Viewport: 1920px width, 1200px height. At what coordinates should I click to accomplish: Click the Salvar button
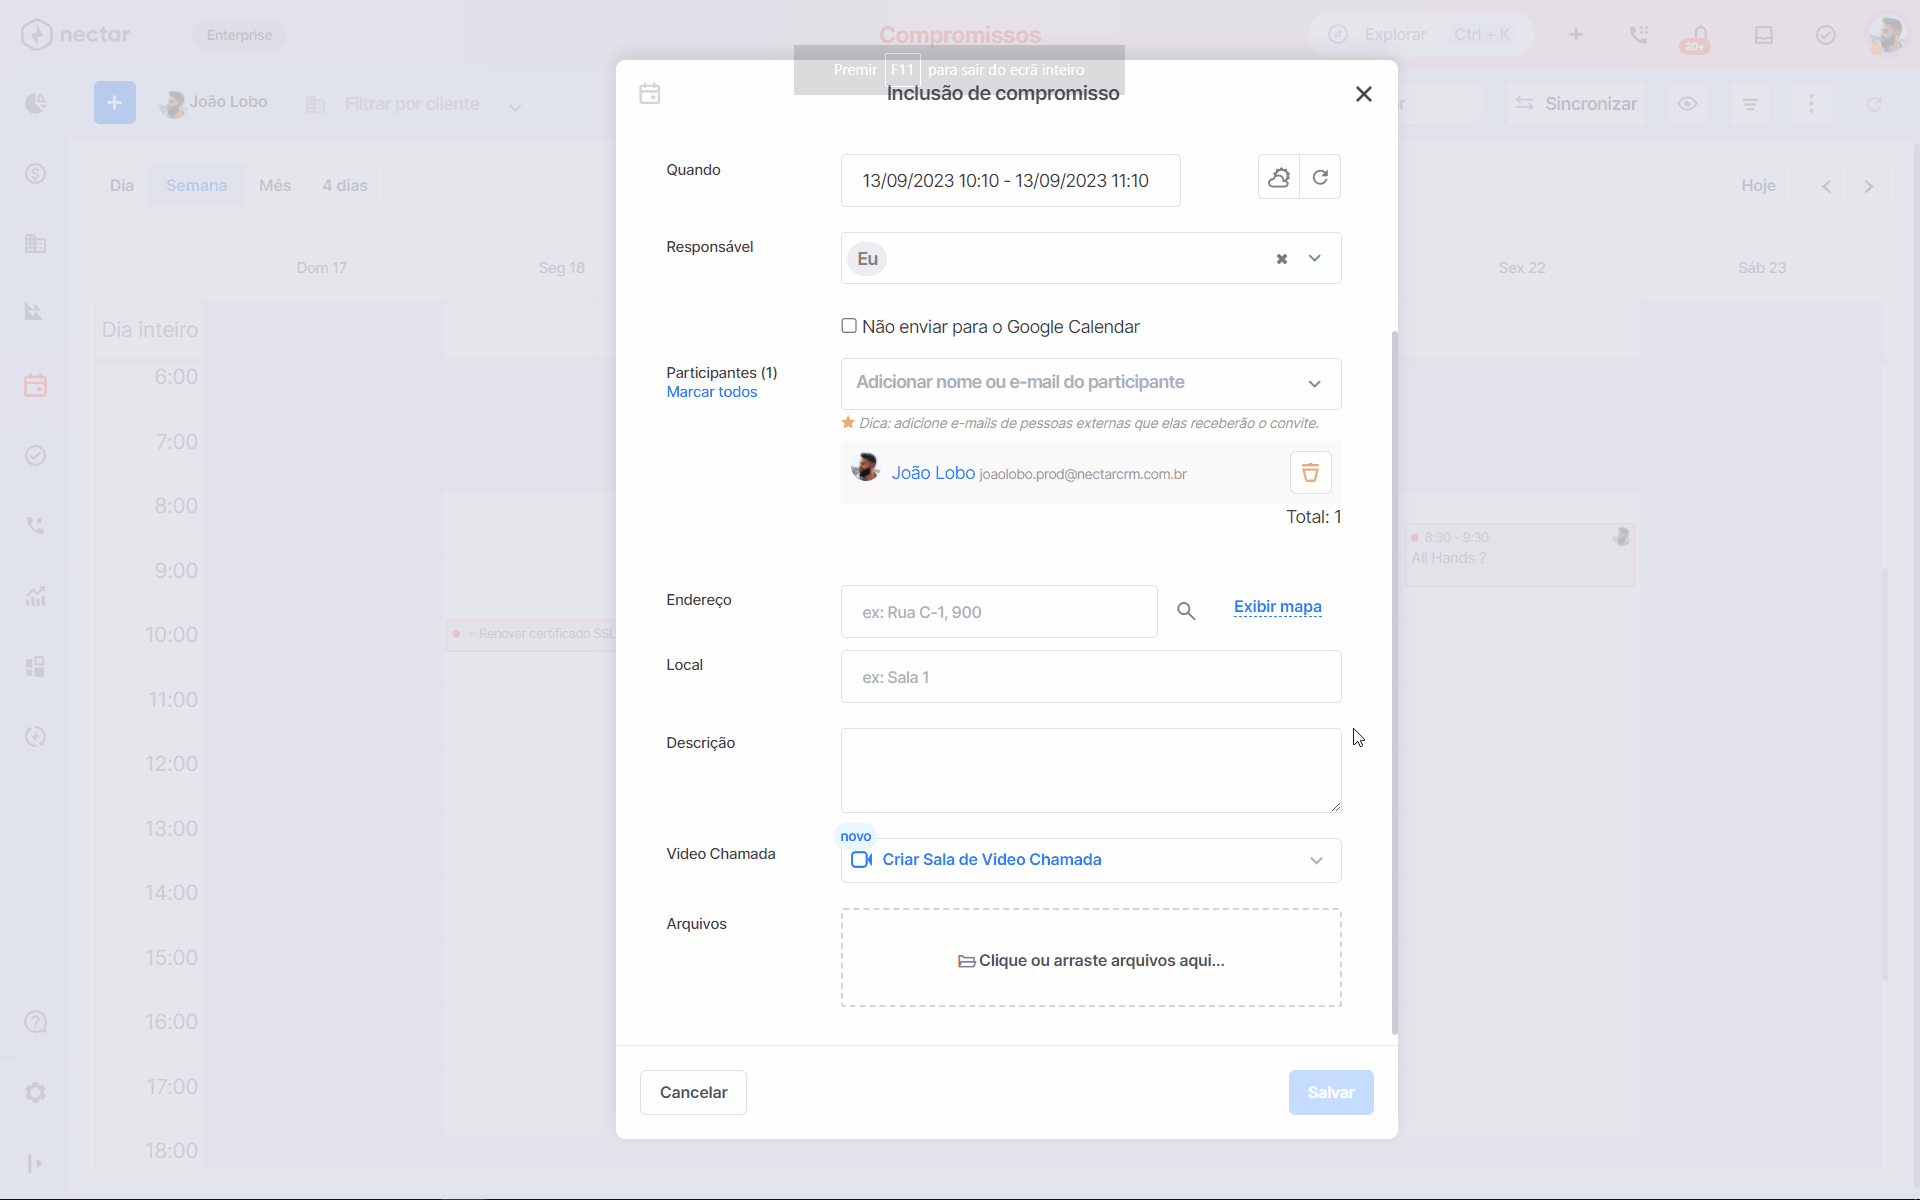1331,1093
